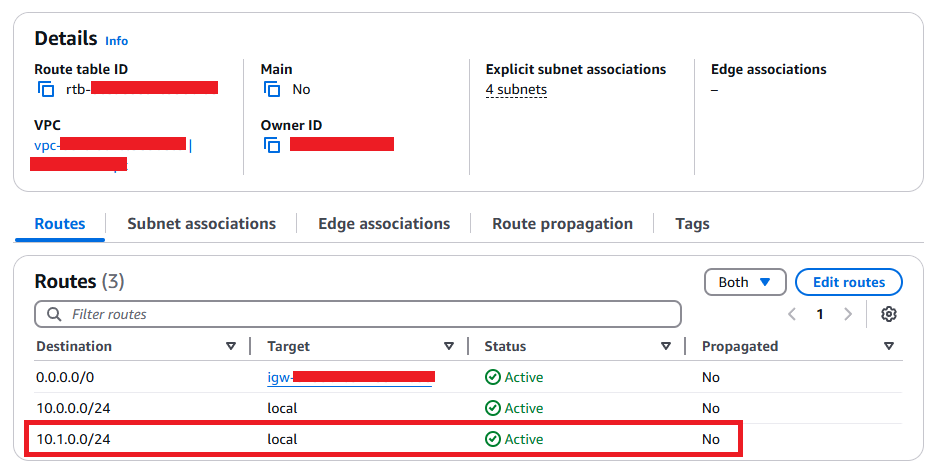Copy the Owner ID

coord(272,145)
